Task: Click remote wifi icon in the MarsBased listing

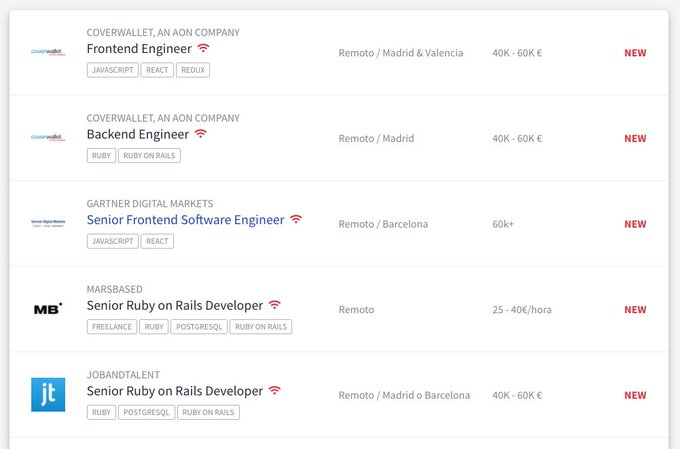Action: point(275,304)
